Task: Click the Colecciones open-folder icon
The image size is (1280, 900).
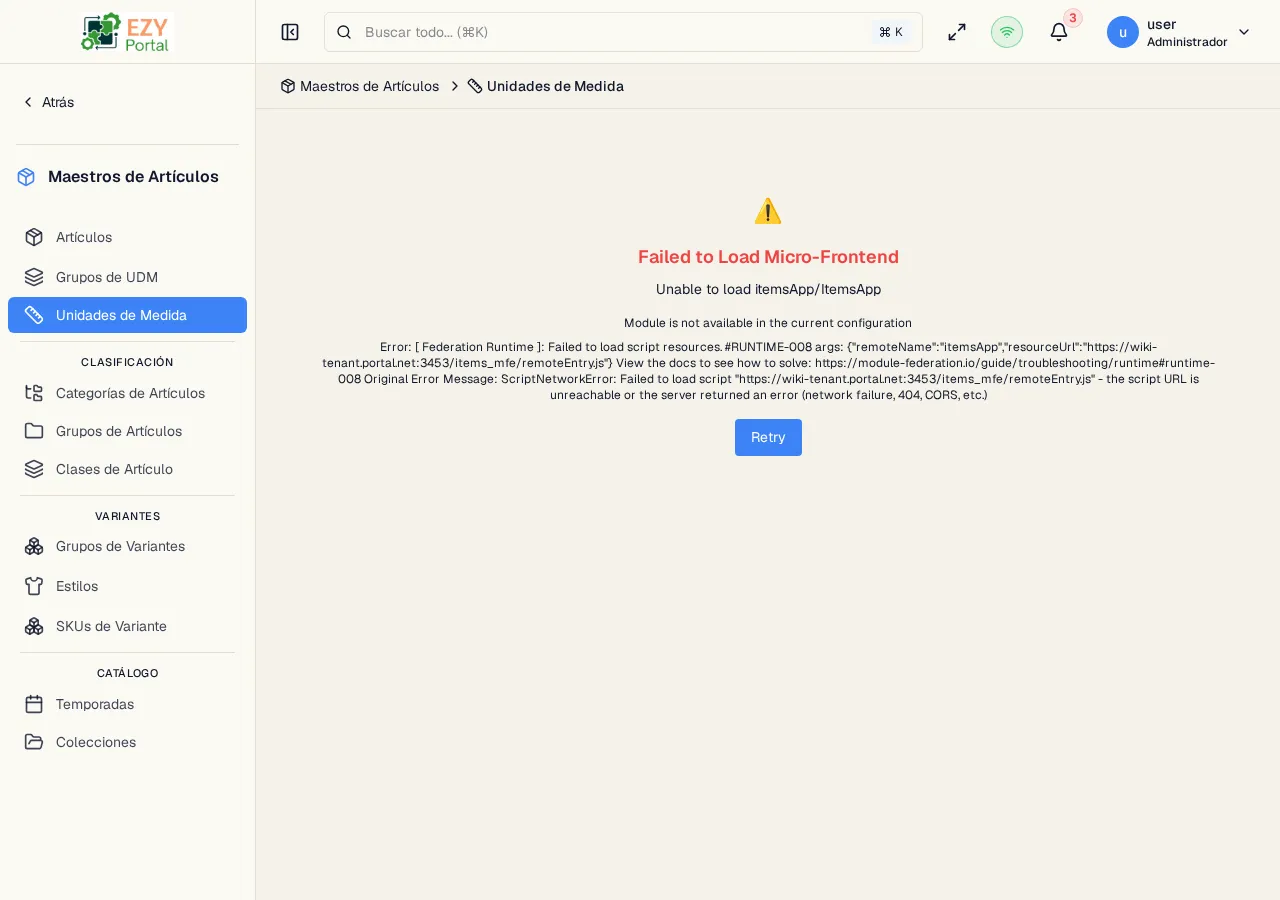Action: click(x=34, y=742)
